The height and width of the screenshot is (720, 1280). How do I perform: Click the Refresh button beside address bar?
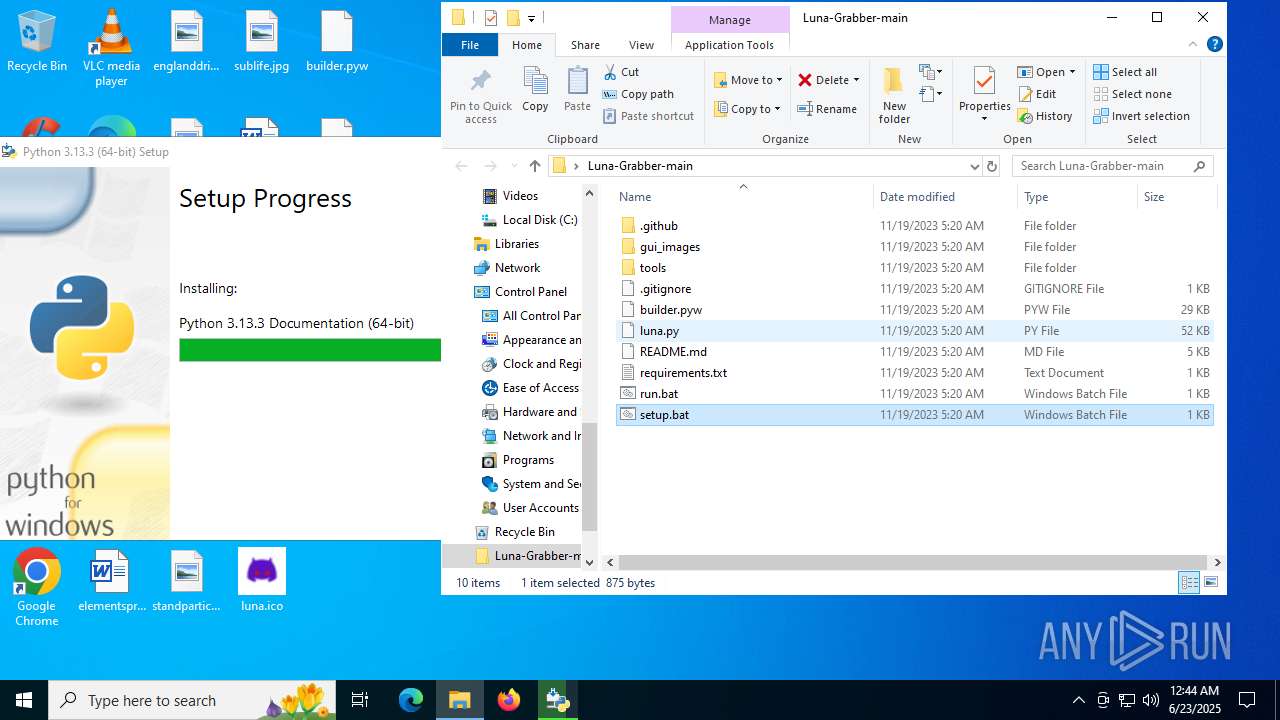coord(992,166)
